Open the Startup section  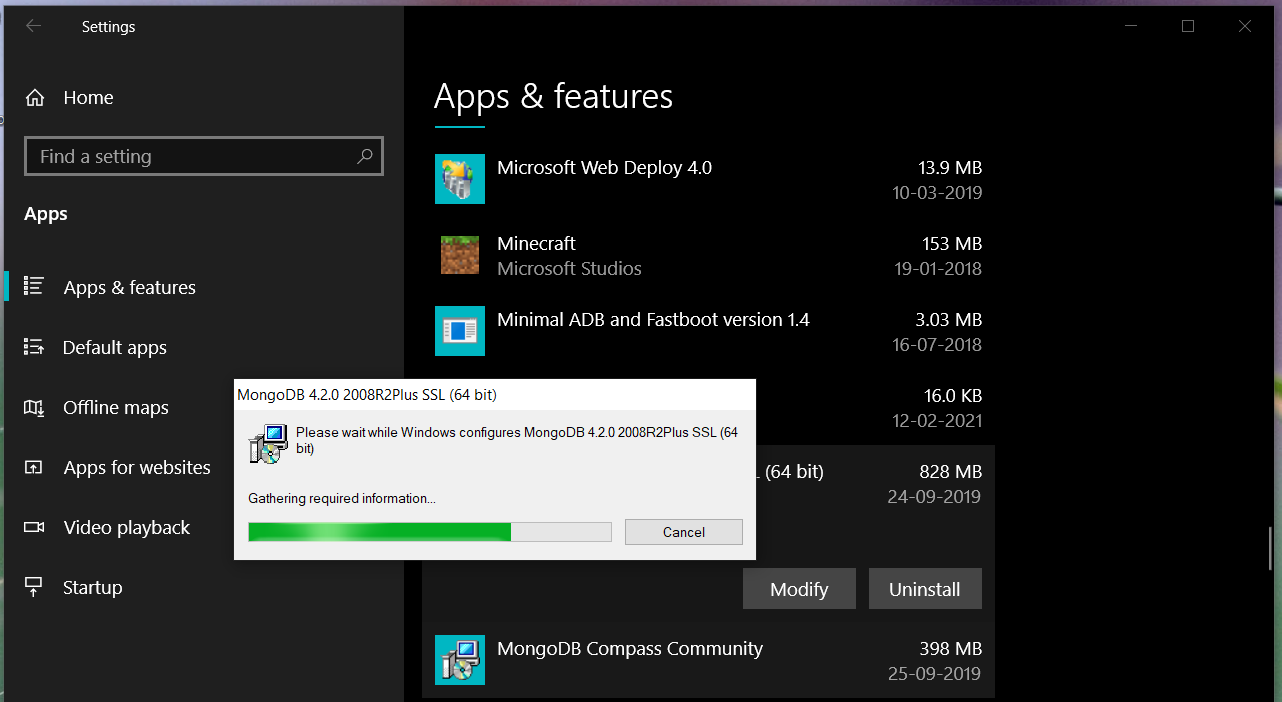click(93, 587)
